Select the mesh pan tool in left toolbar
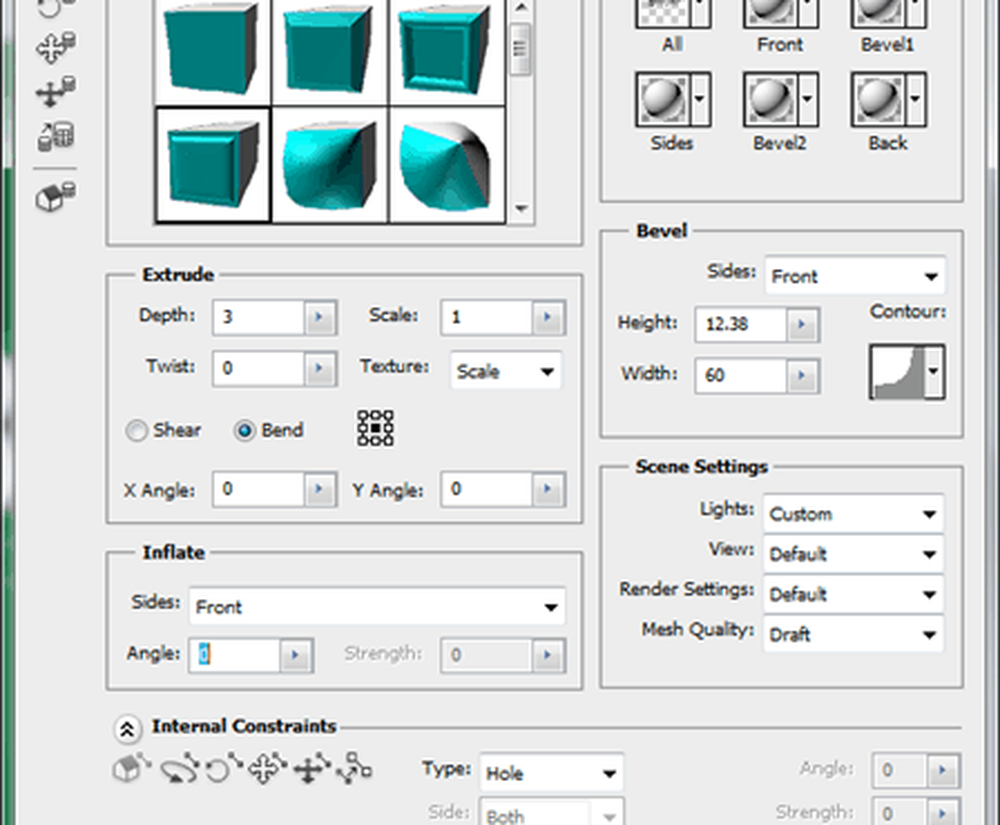Image resolution: width=1000 pixels, height=825 pixels. click(55, 48)
